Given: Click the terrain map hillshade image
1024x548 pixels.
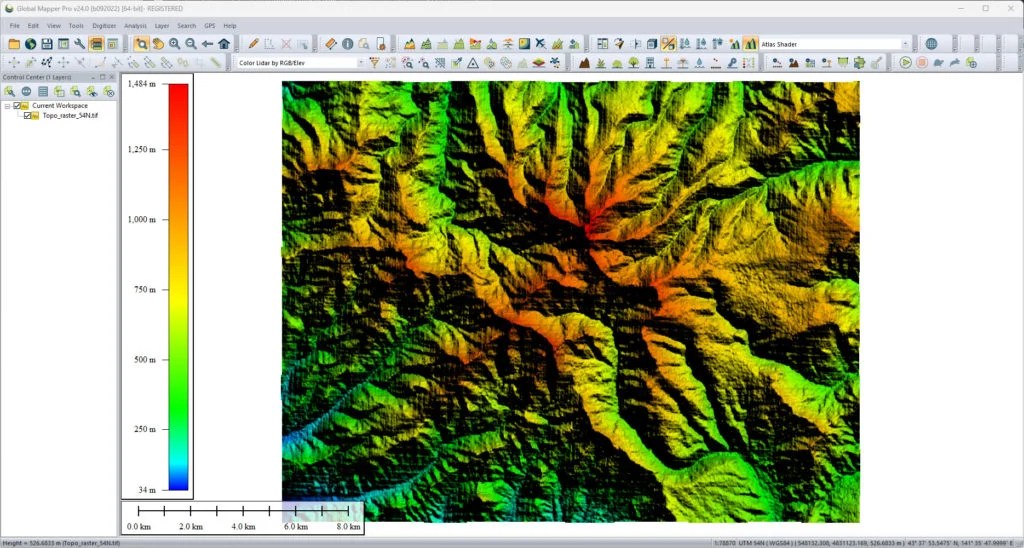Looking at the screenshot, I should (571, 301).
